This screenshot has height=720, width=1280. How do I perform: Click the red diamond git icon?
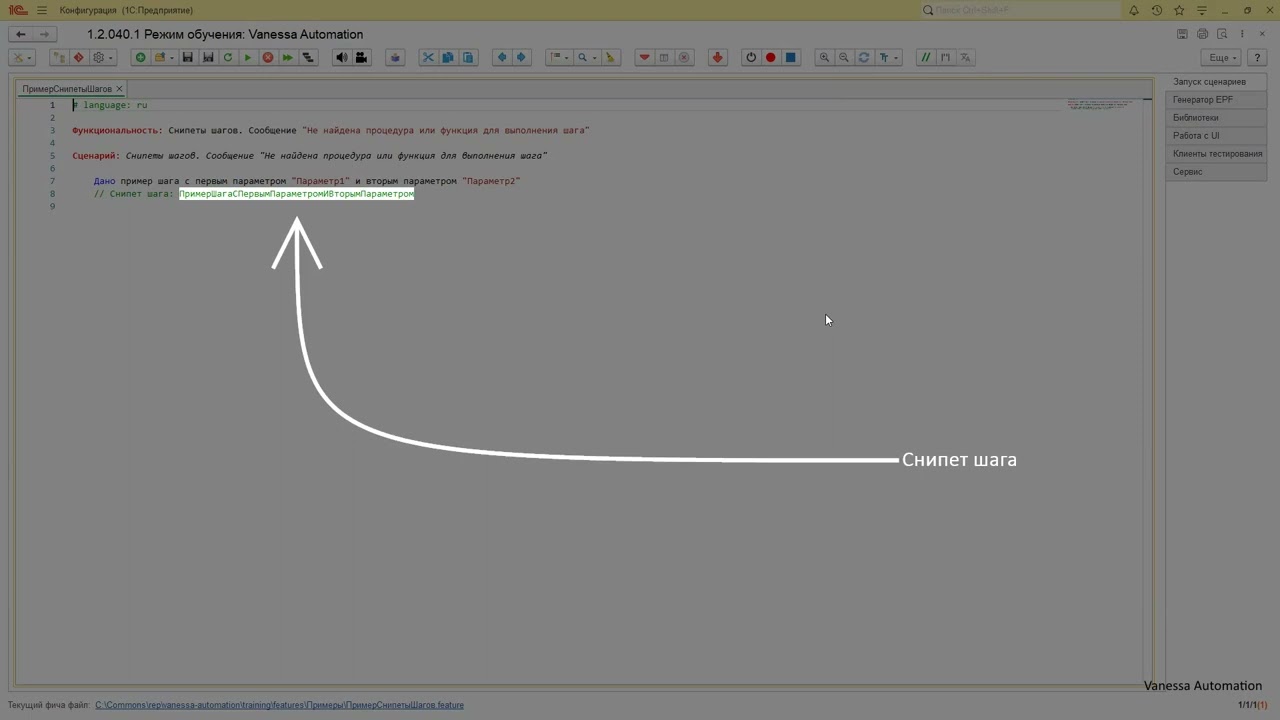click(78, 57)
